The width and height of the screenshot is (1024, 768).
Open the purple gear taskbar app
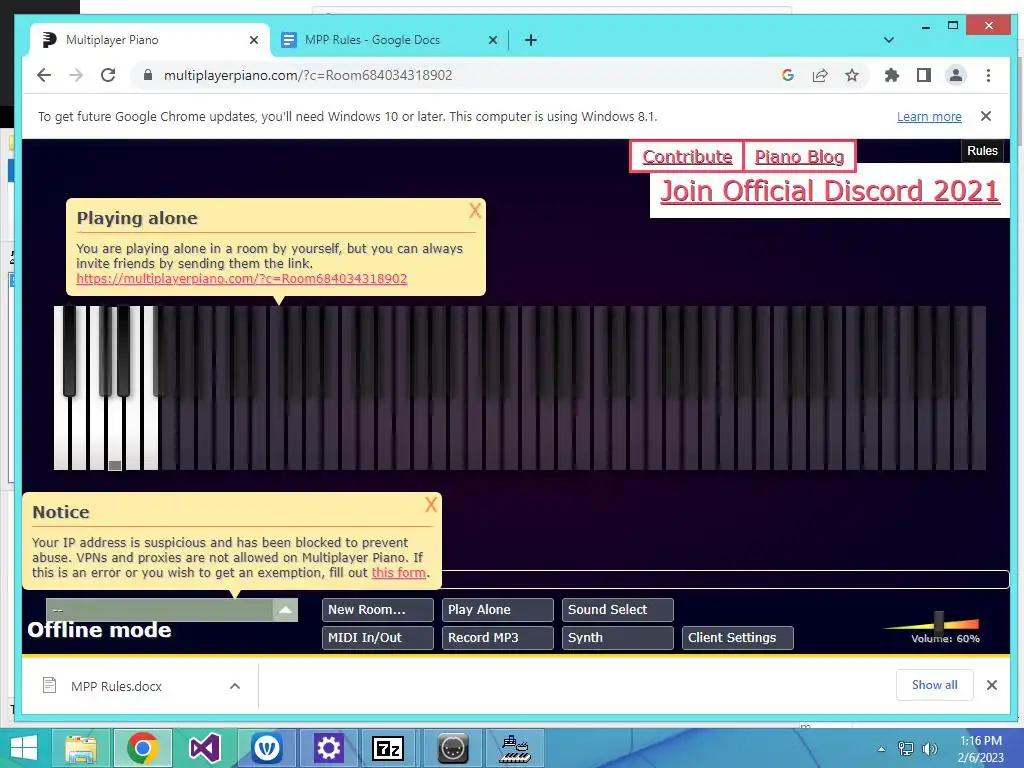328,748
